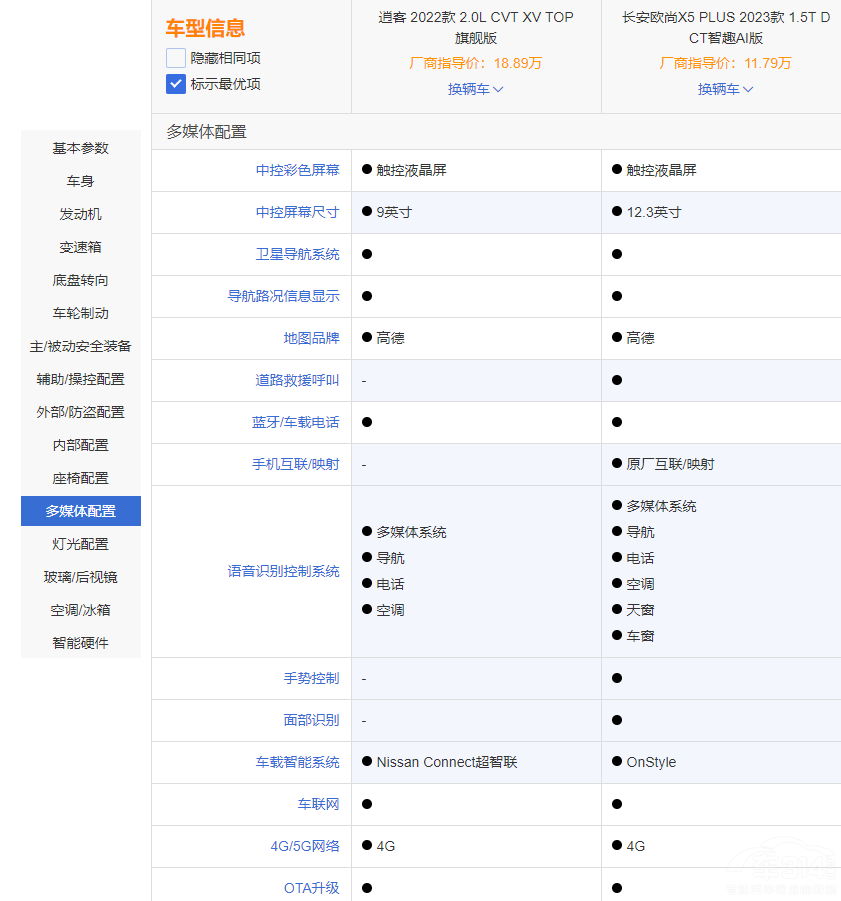Select 灯光配置 from the sidebar

pos(80,544)
